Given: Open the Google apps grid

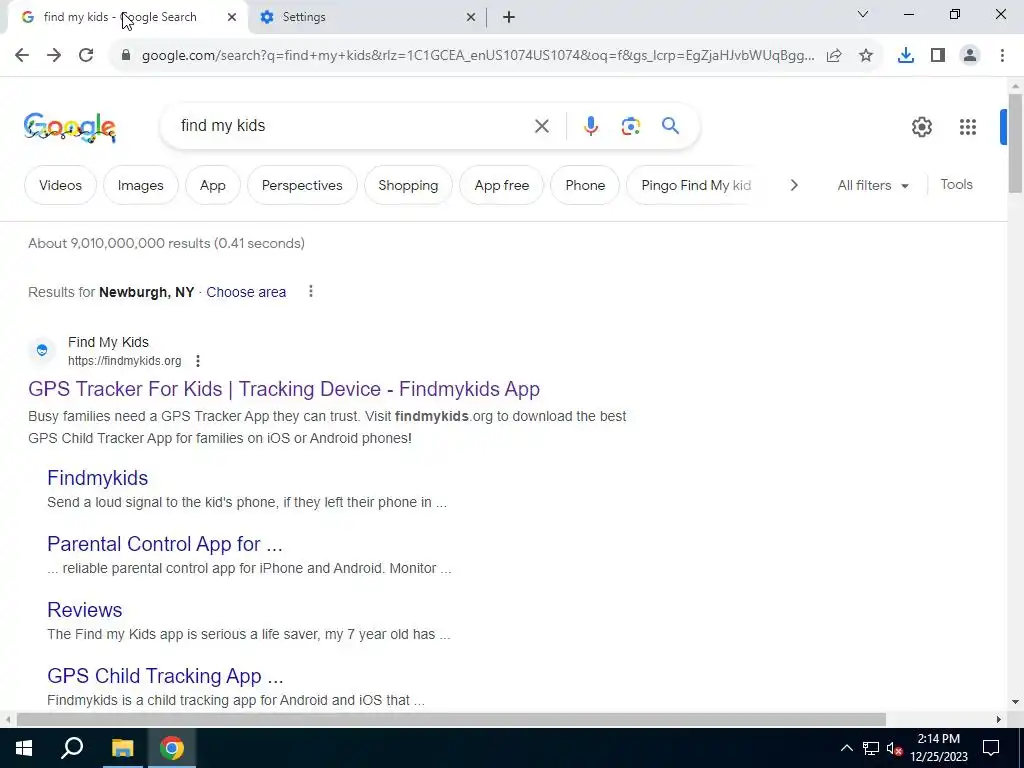Looking at the screenshot, I should 968,127.
